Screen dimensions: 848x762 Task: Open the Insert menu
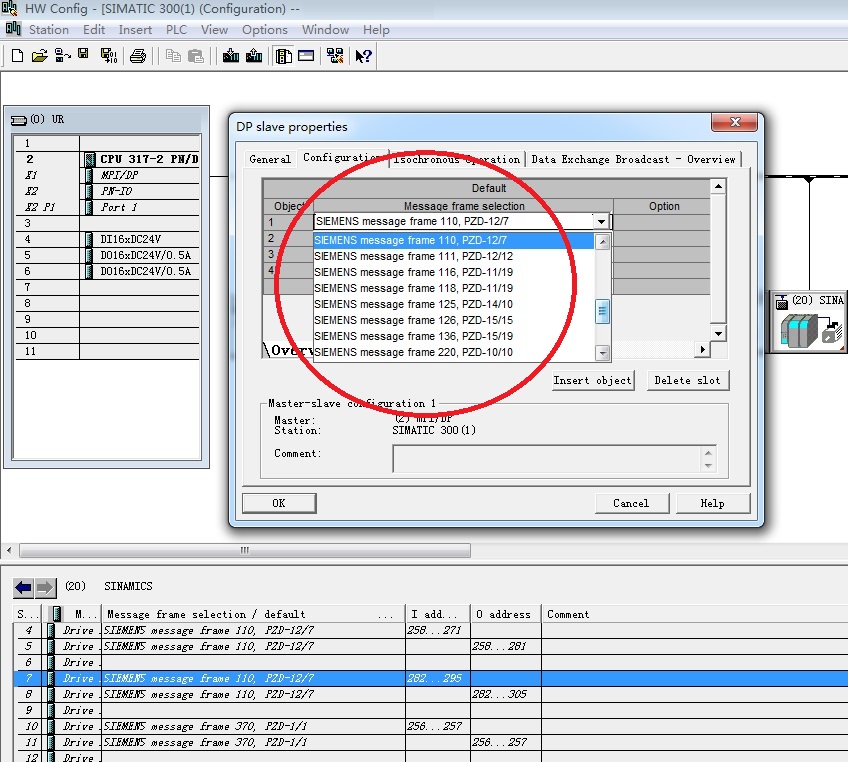pos(135,30)
